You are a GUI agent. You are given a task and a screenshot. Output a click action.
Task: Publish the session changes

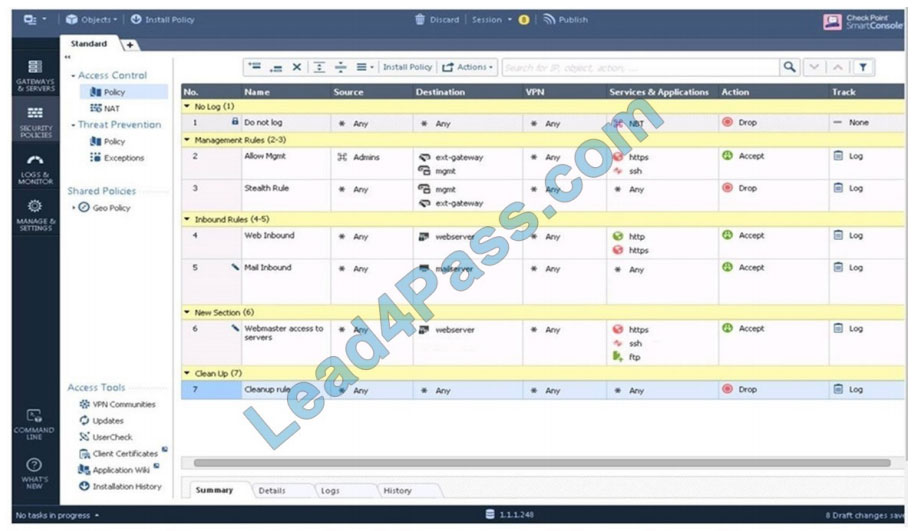[x=565, y=19]
